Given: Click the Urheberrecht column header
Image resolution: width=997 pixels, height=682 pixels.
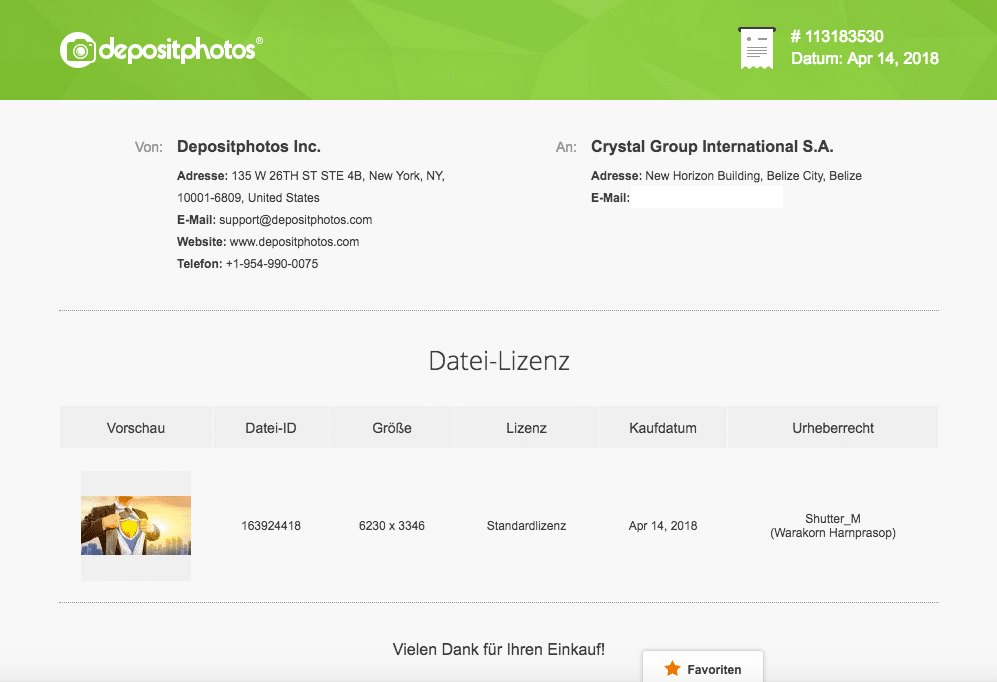Looking at the screenshot, I should coord(832,428).
